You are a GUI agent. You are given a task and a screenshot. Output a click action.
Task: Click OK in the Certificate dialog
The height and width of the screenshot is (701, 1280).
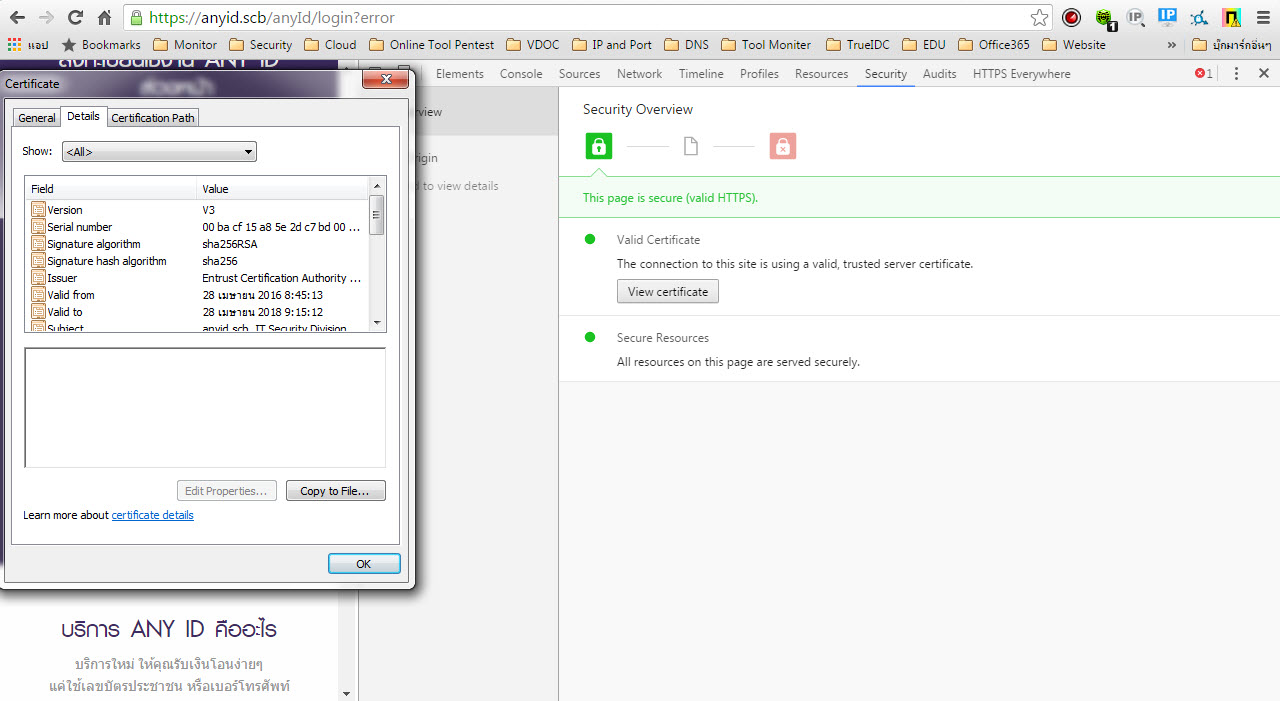pos(364,564)
